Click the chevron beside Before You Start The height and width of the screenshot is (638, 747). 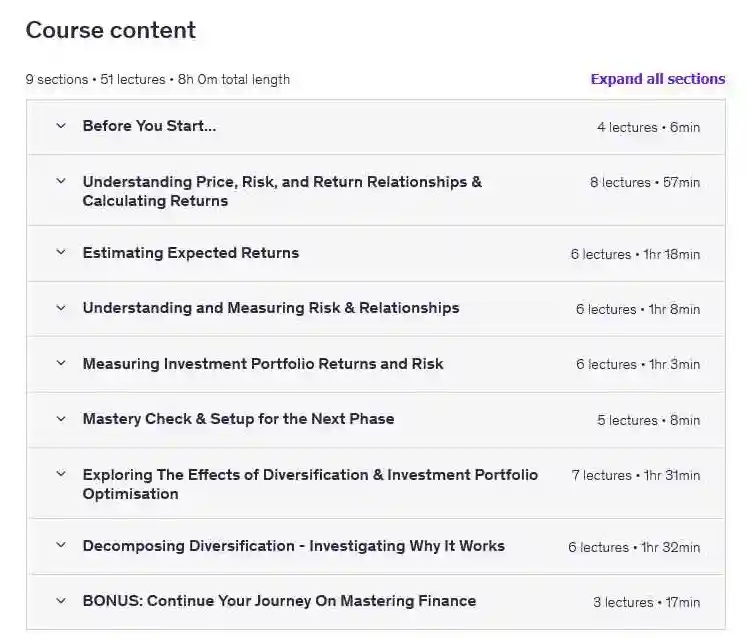pyautogui.click(x=61, y=127)
